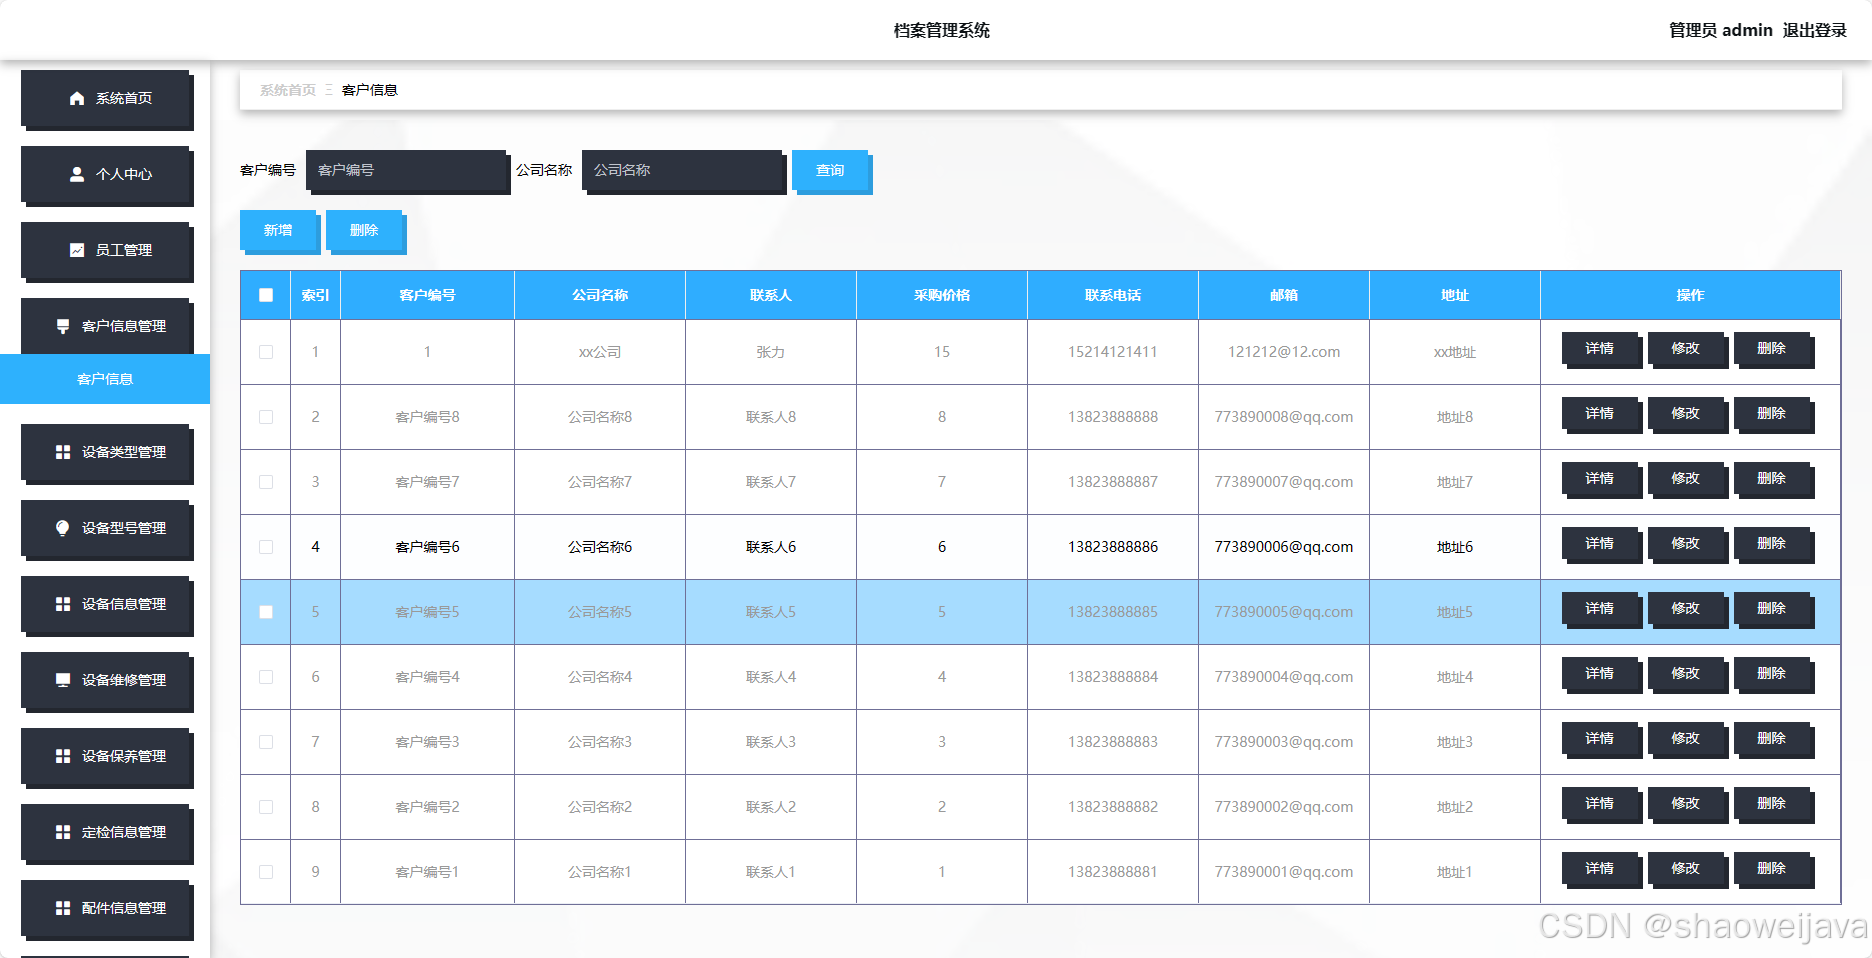Click 管理员 admin label in header
This screenshot has width=1872, height=958.
pos(1720,30)
